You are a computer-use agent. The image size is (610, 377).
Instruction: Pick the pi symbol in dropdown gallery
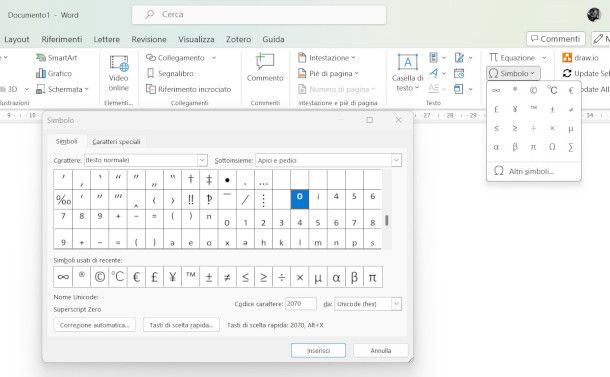[x=533, y=147]
